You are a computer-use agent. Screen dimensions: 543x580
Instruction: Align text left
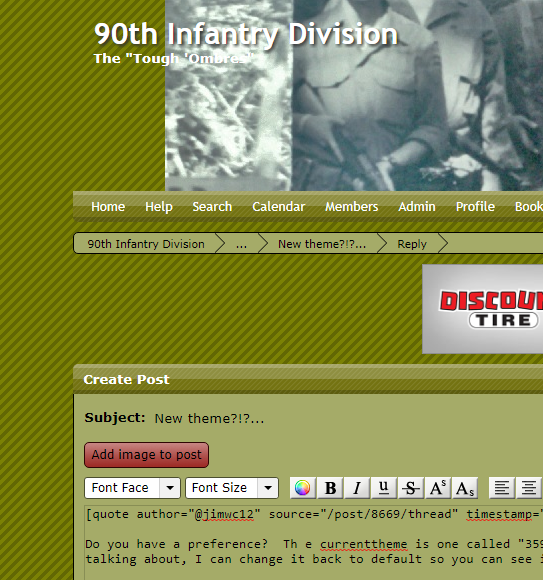tap(502, 488)
